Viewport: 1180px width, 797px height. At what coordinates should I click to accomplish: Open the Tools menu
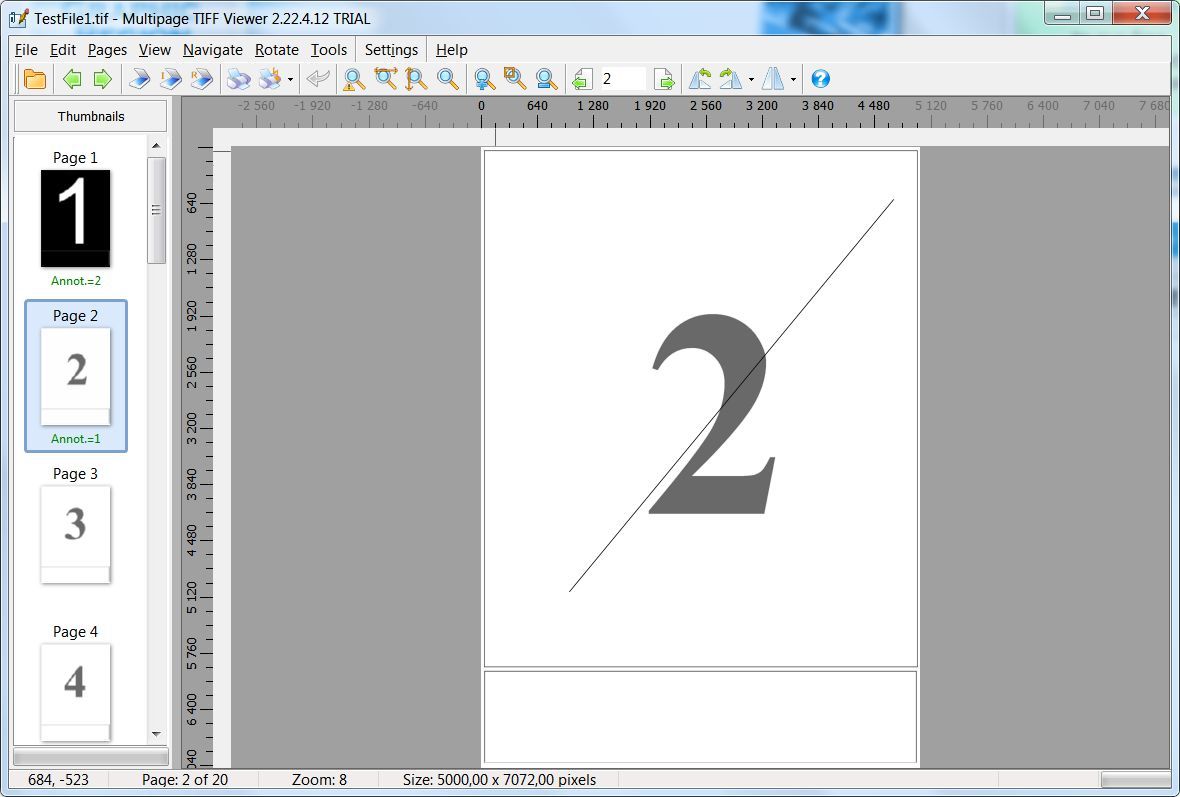coord(329,50)
